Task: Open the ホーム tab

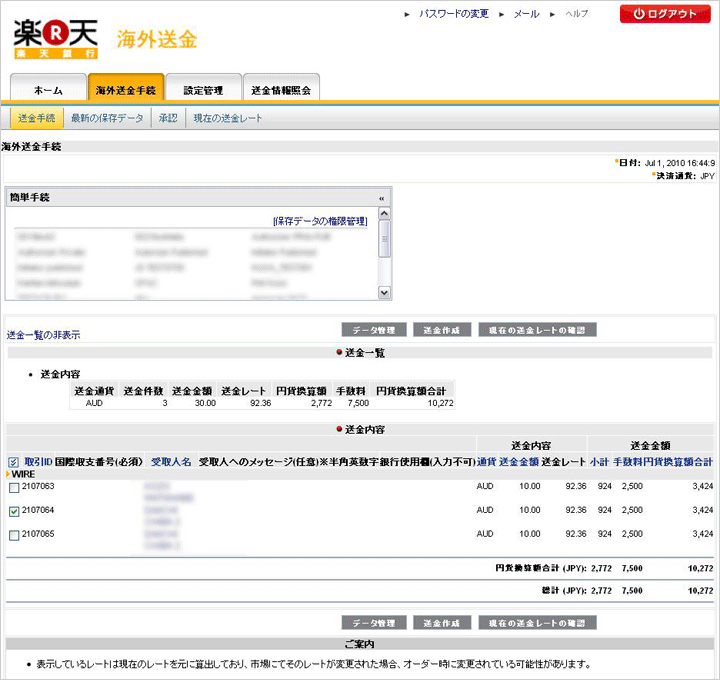Action: pos(48,90)
